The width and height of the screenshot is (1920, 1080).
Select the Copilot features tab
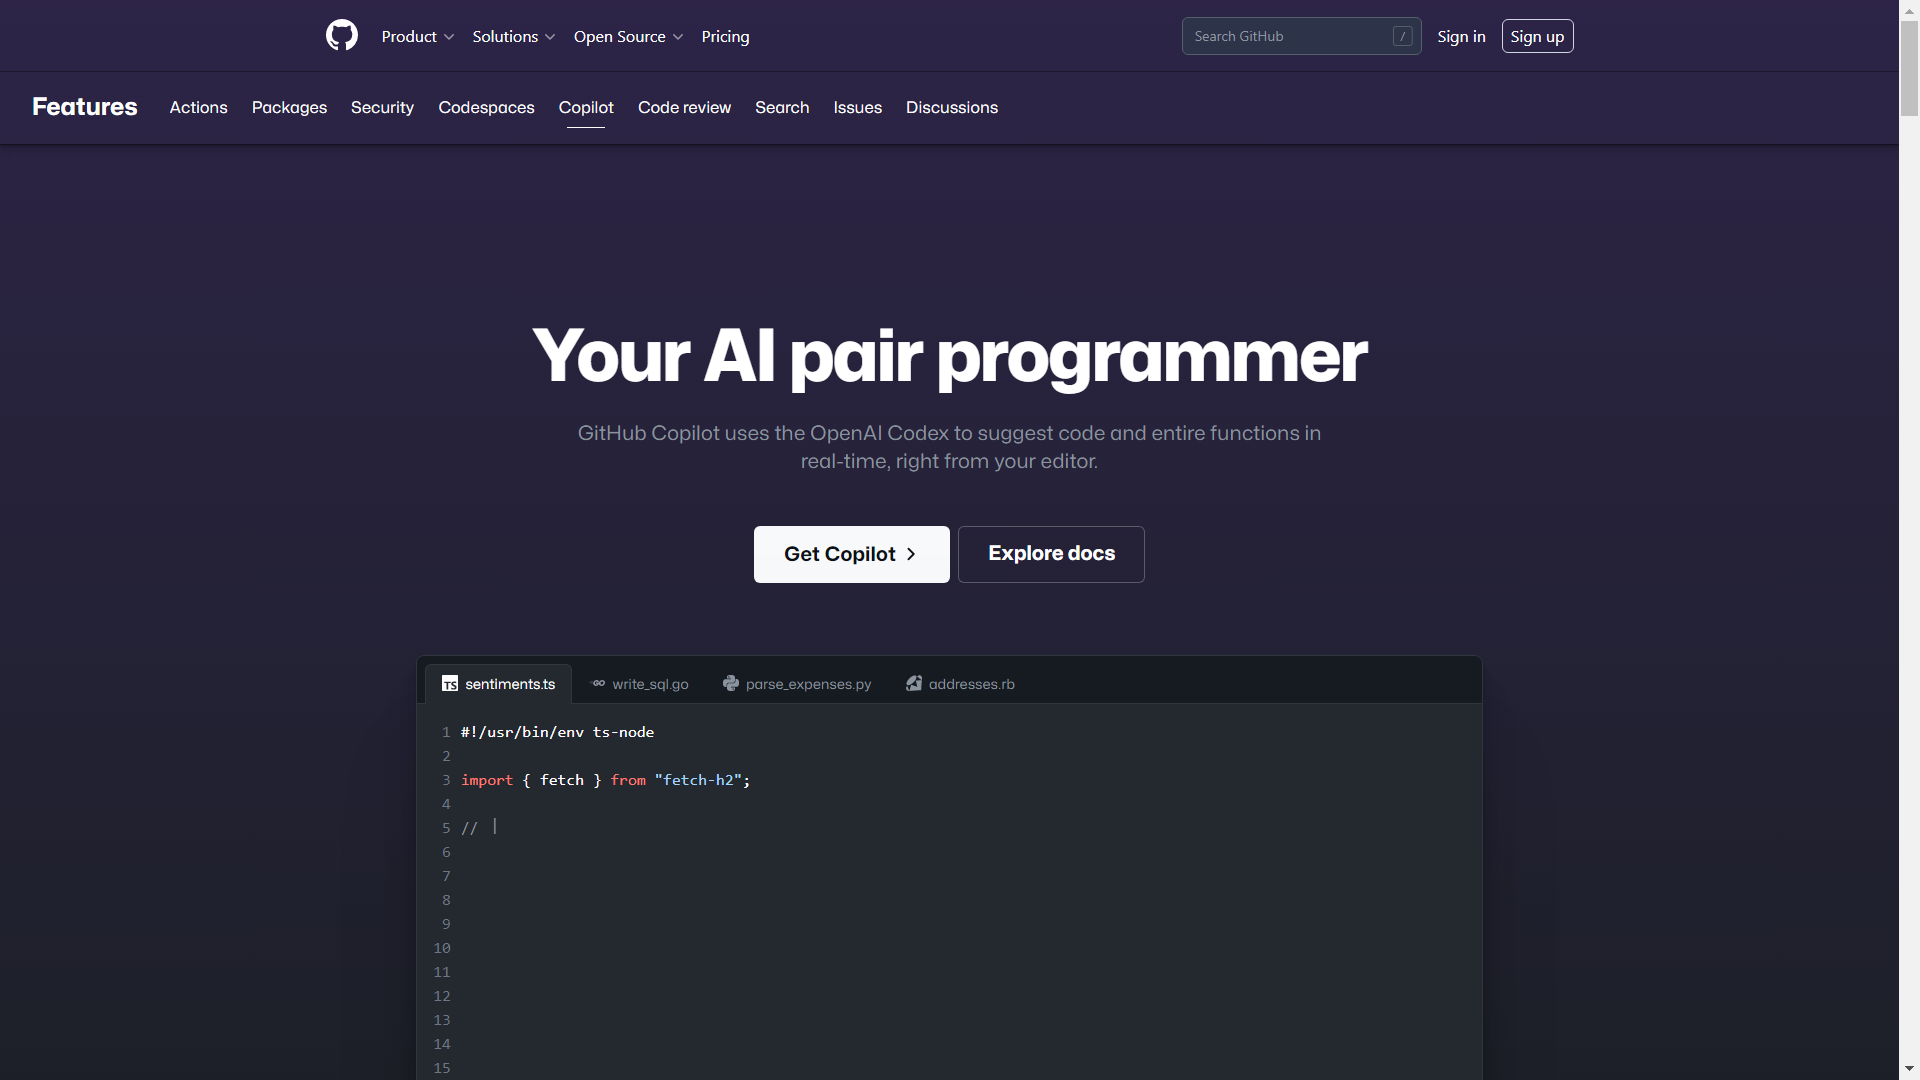586,107
